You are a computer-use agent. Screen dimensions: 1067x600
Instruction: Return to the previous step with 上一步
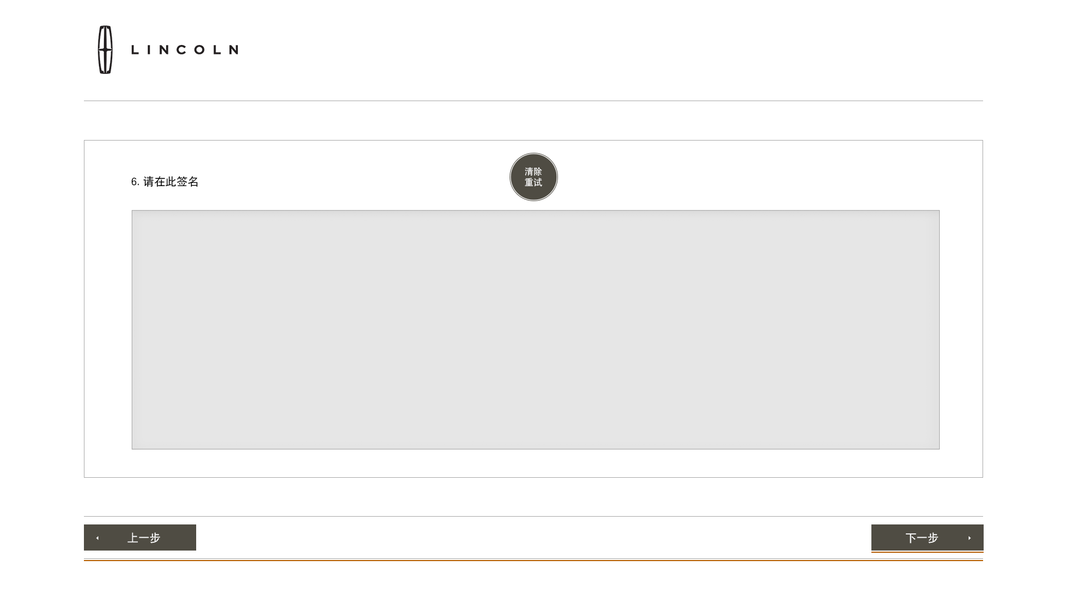pyautogui.click(x=140, y=538)
